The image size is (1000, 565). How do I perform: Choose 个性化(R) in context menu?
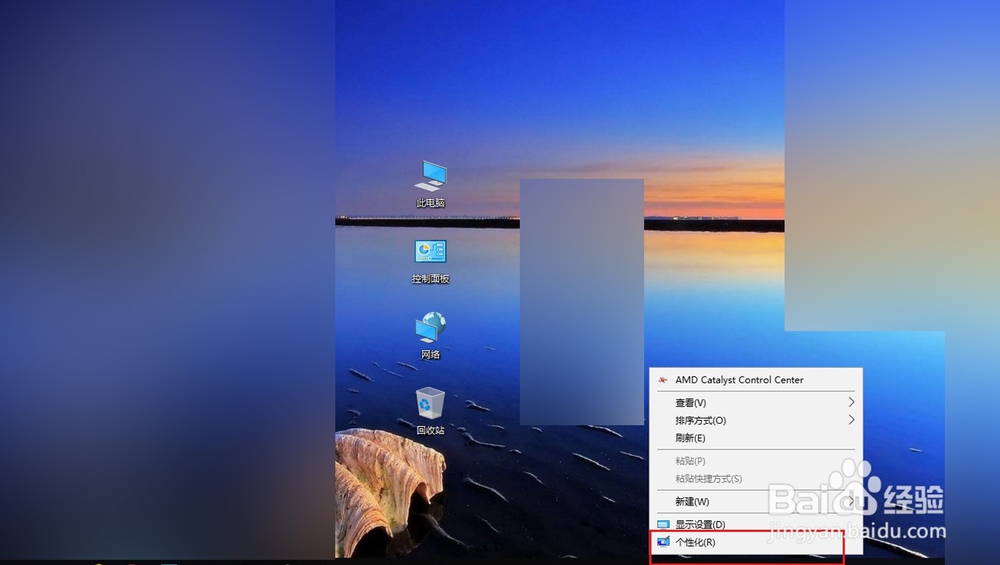tap(756, 542)
